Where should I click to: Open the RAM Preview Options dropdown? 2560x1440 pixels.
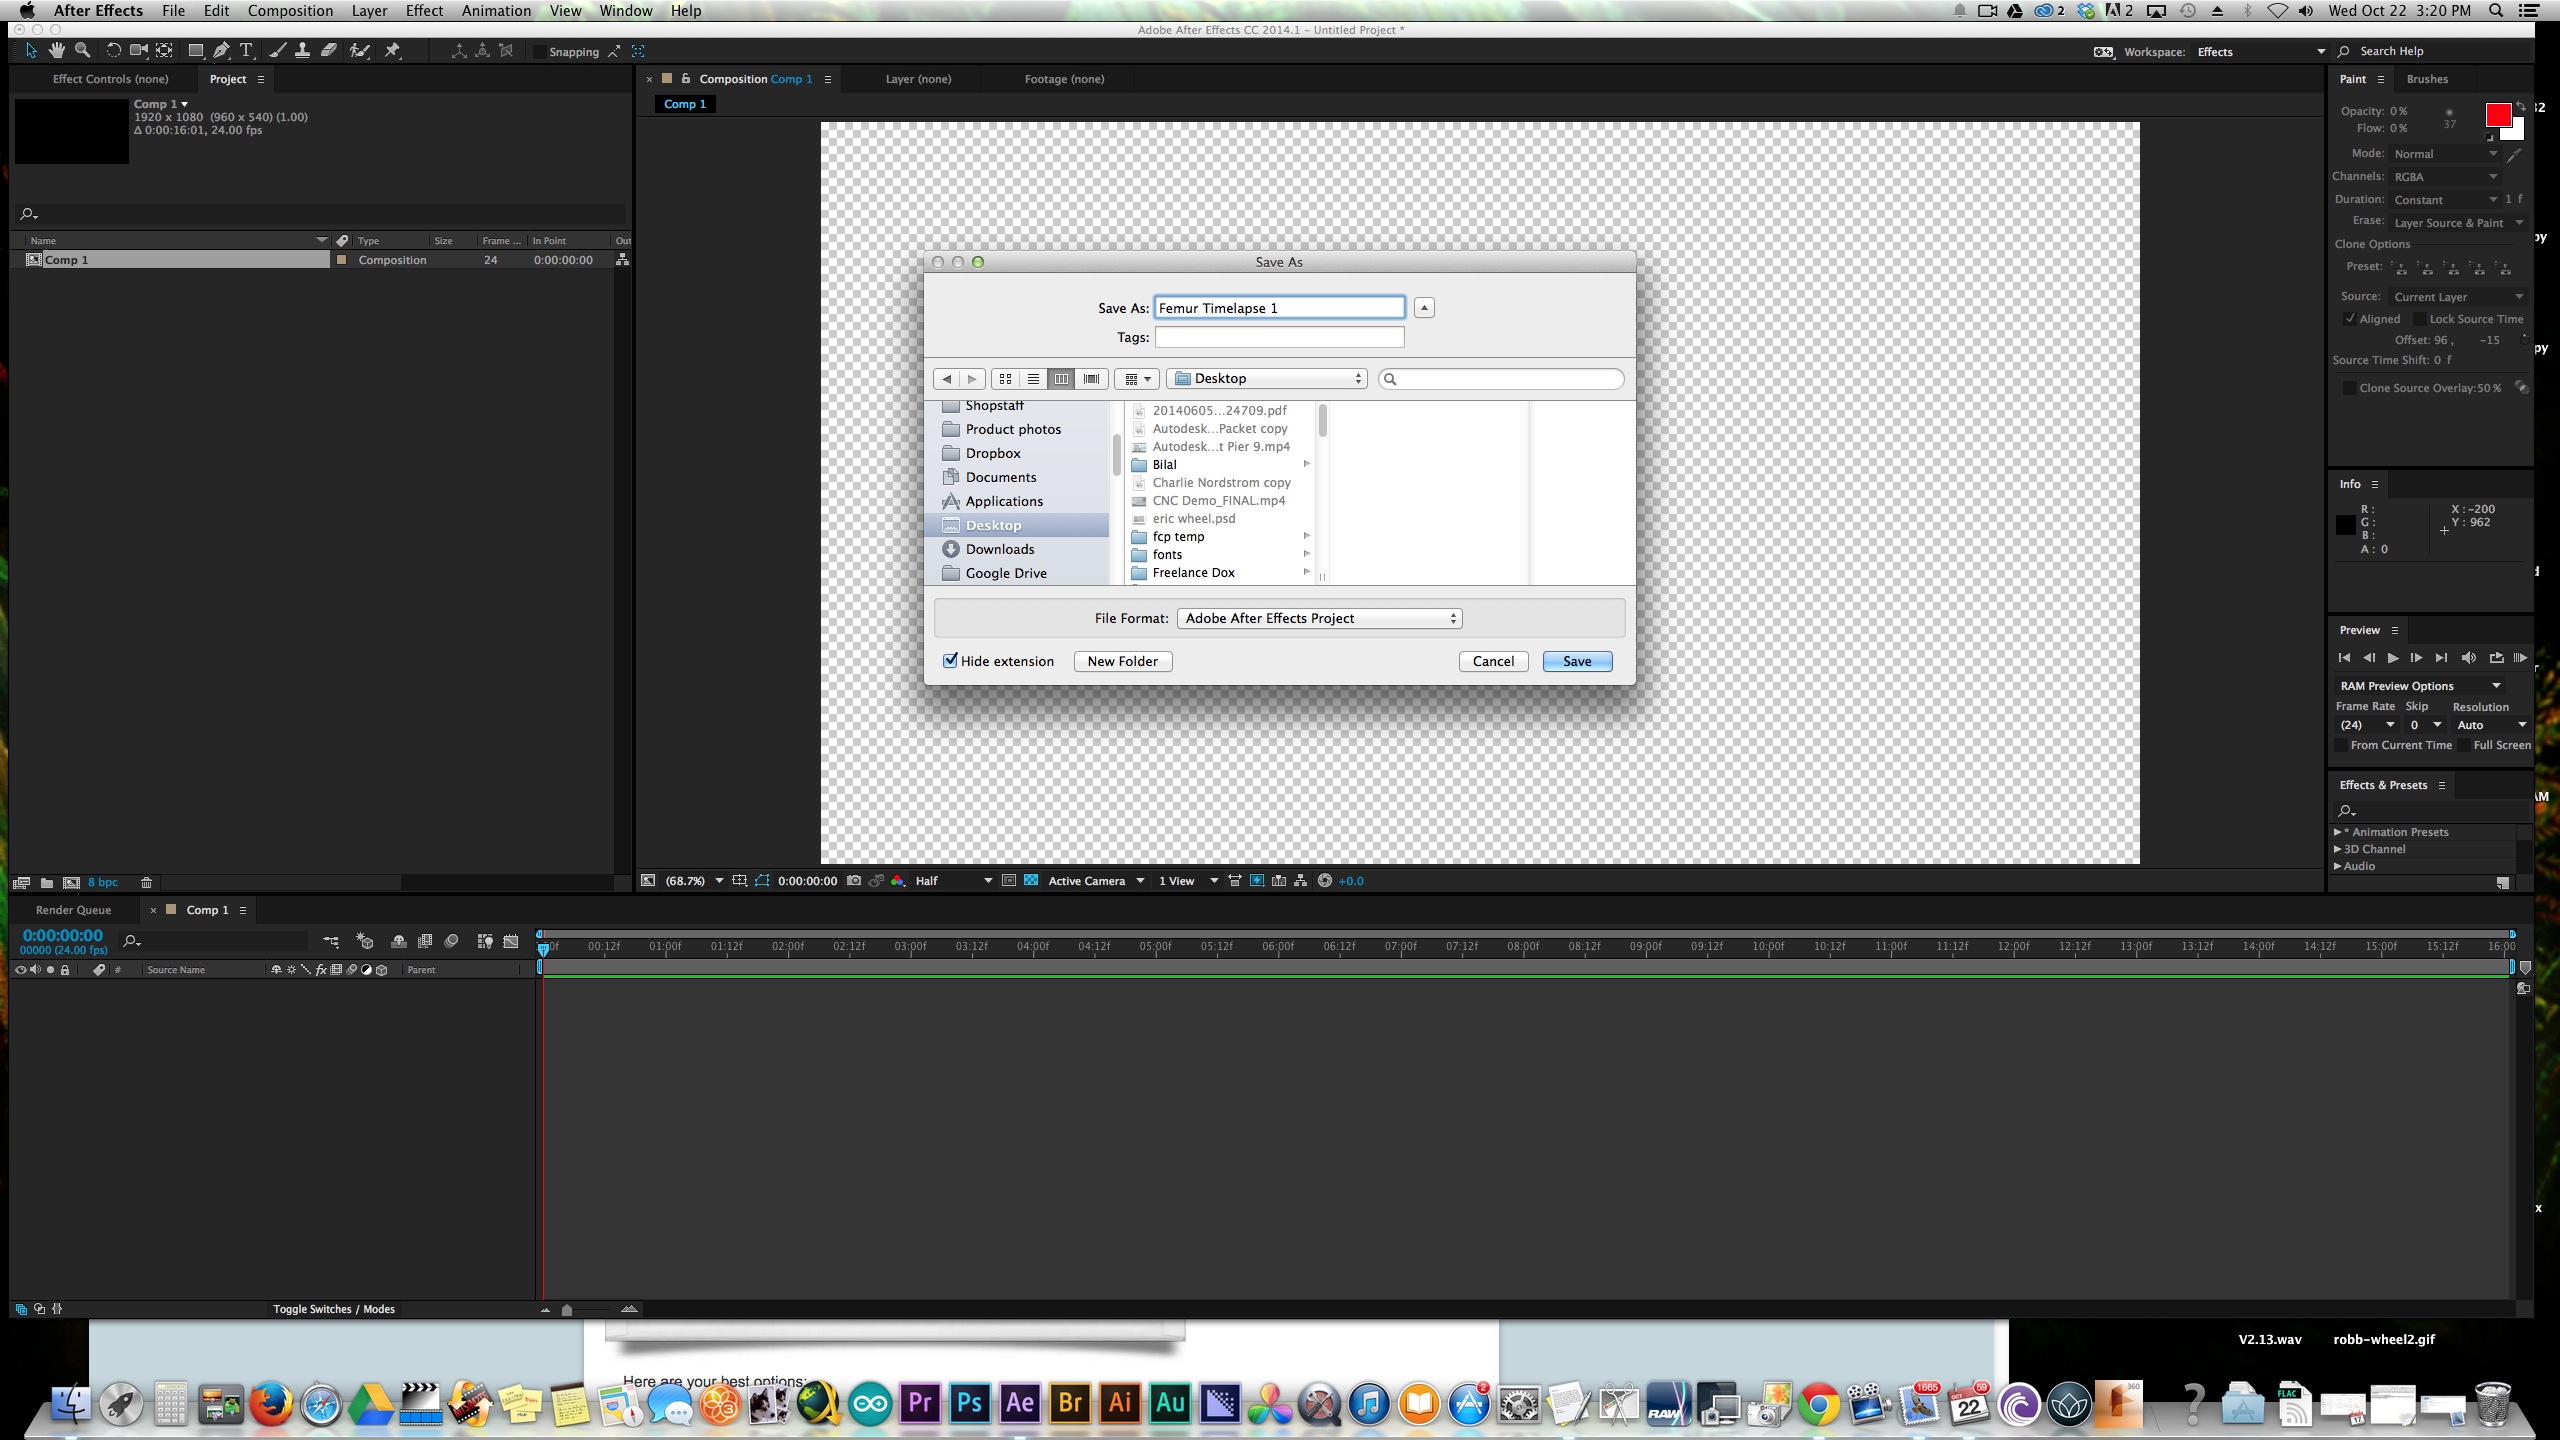coord(2420,686)
